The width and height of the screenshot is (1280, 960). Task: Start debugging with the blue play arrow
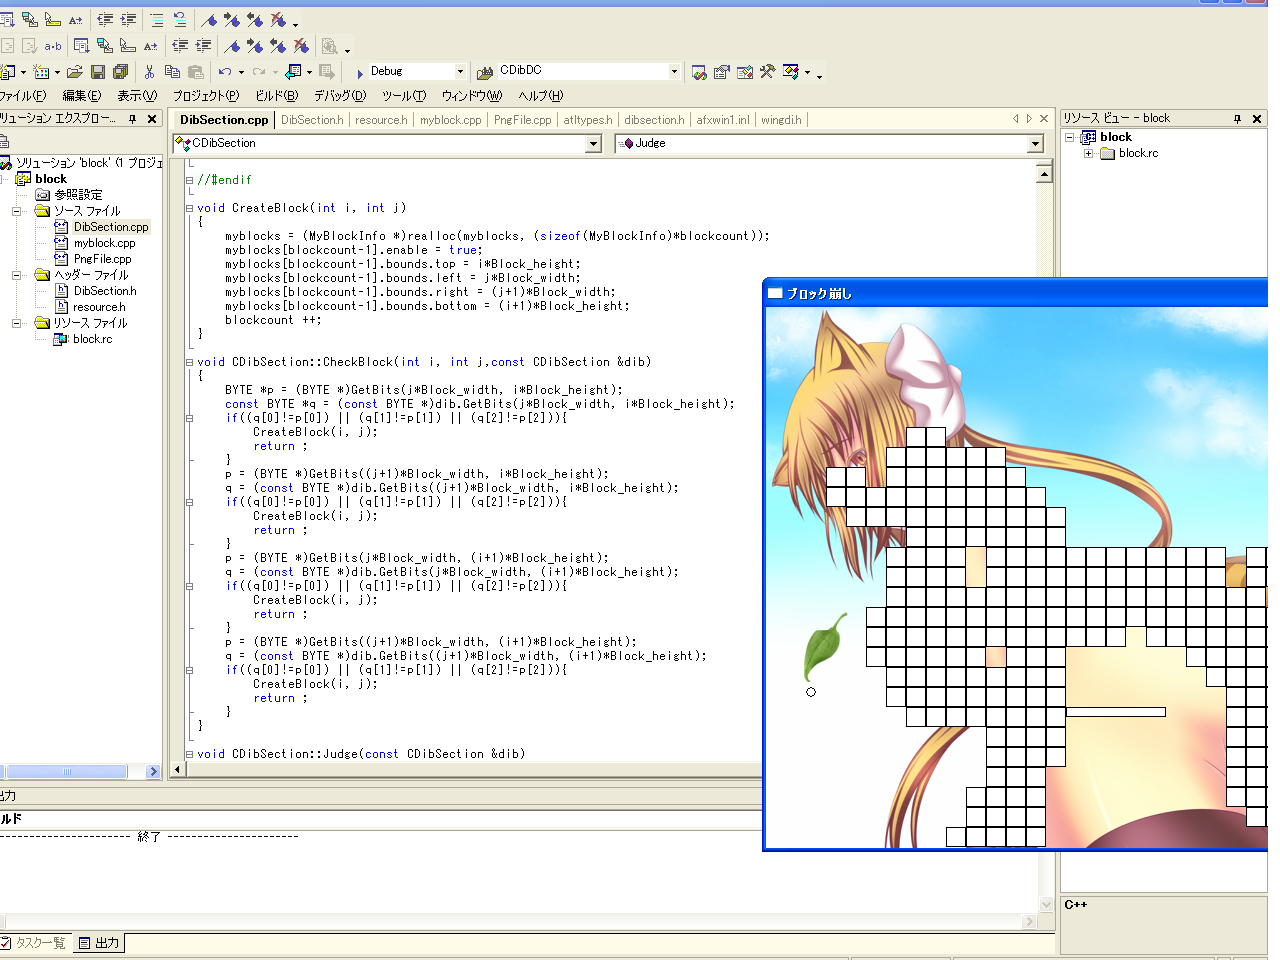coord(360,73)
